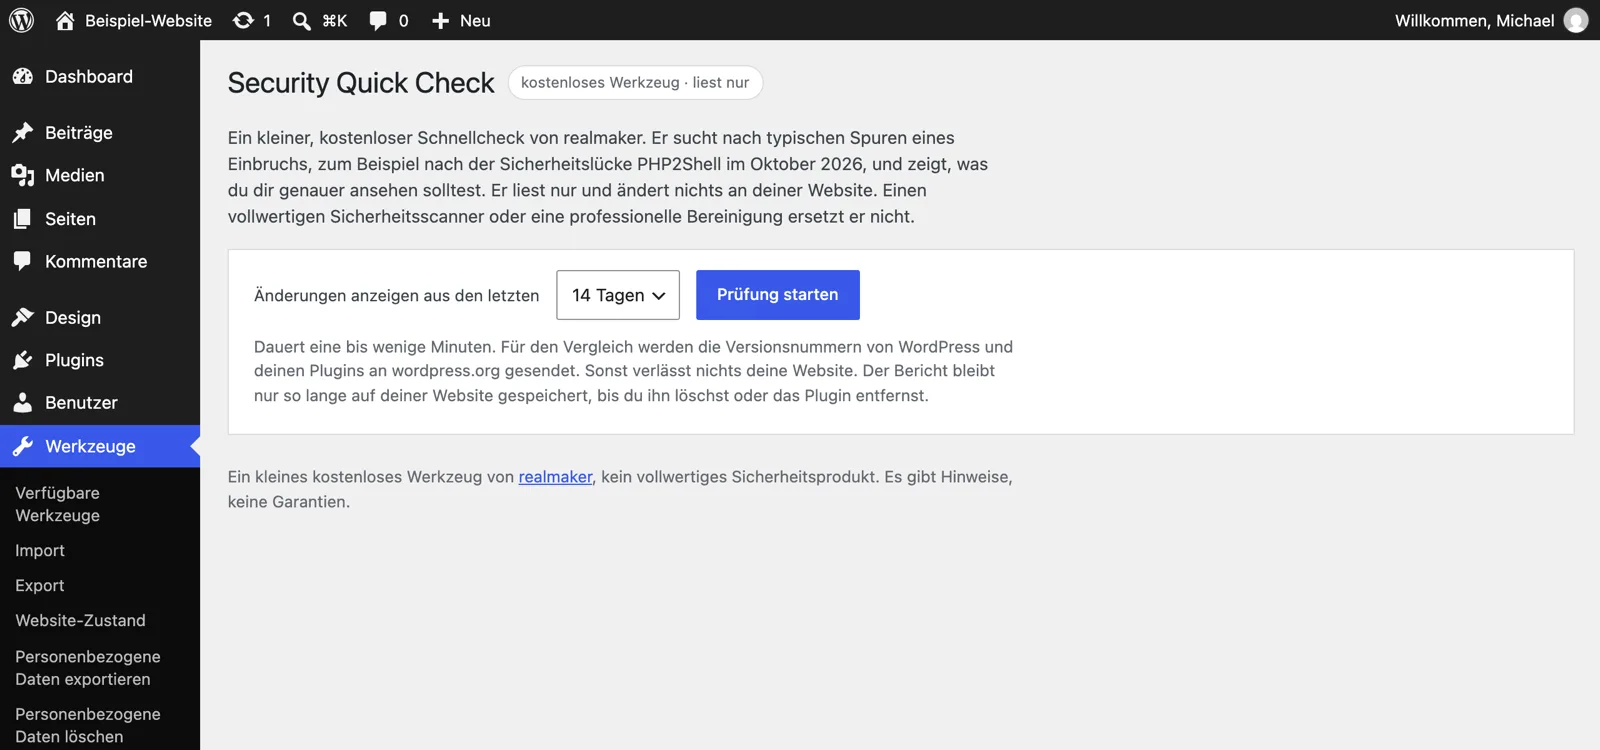Click the Werkzeuge wrench icon

pos(23,446)
